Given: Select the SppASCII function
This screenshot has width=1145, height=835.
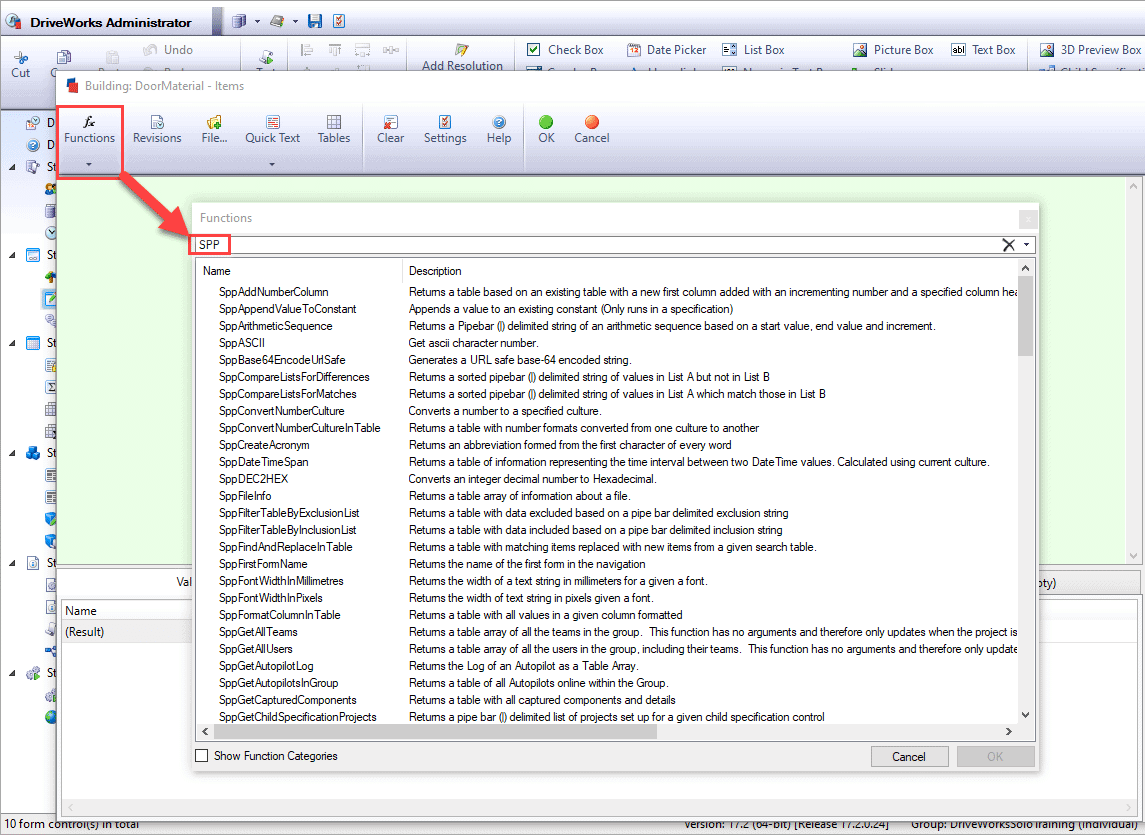Looking at the screenshot, I should (x=242, y=343).
